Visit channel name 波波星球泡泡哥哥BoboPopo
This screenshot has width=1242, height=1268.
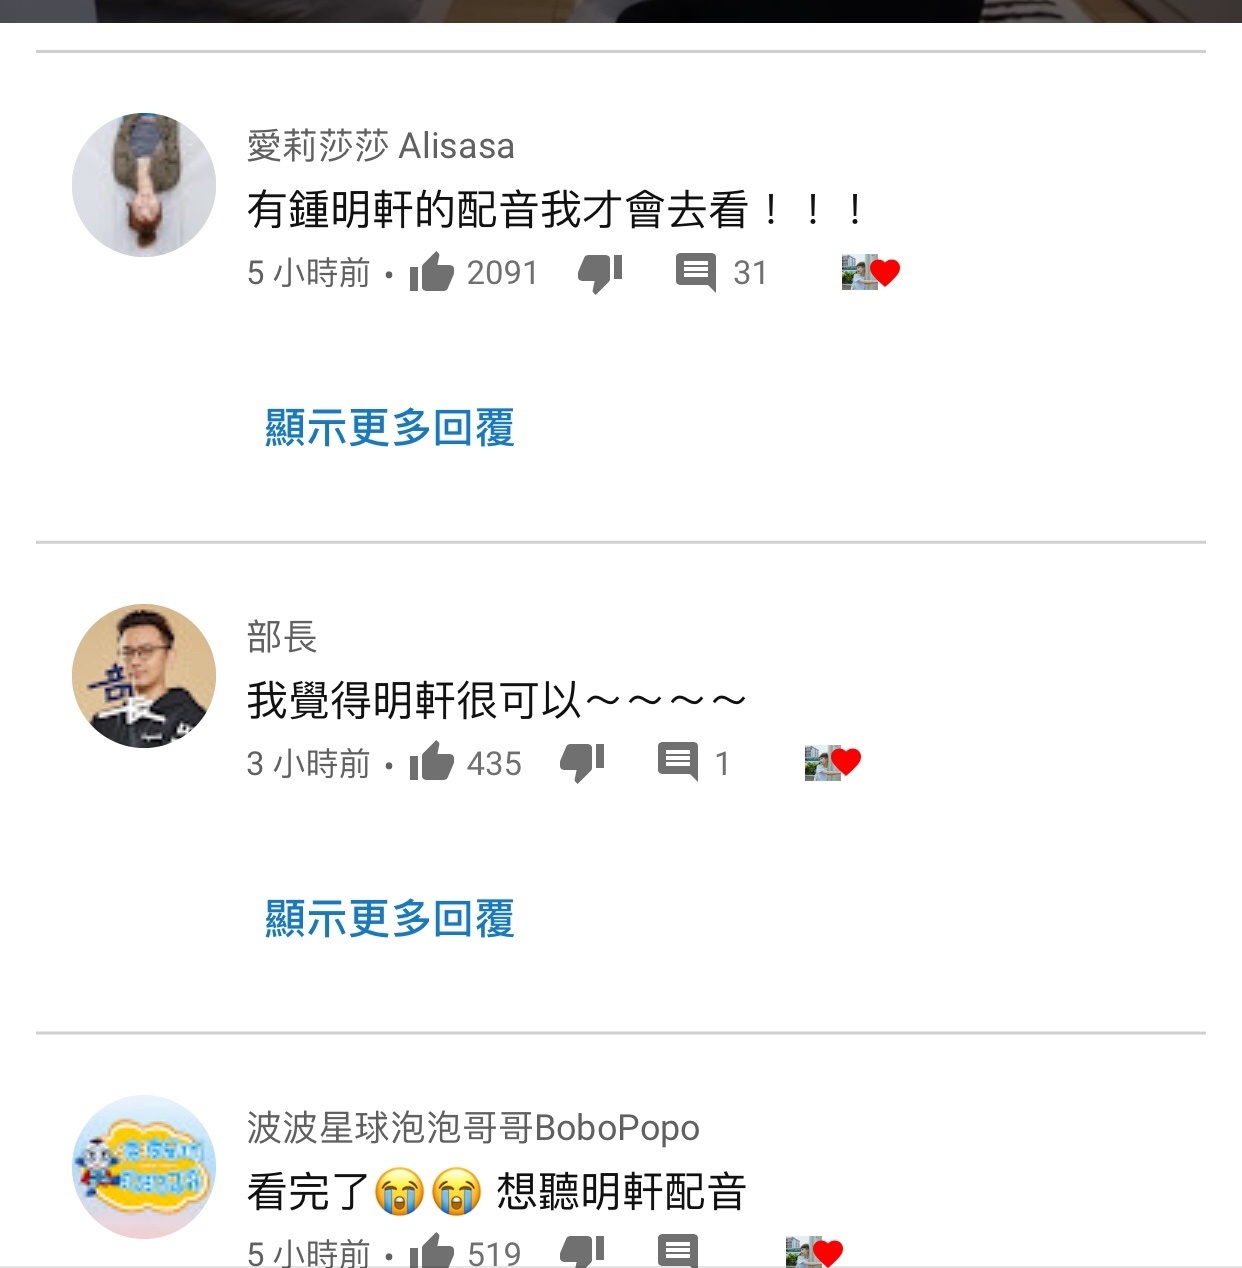click(x=473, y=1128)
